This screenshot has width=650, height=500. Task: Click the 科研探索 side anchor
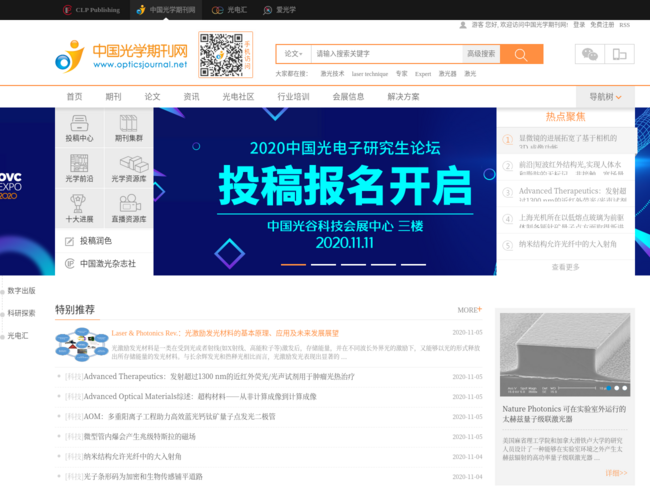point(21,313)
